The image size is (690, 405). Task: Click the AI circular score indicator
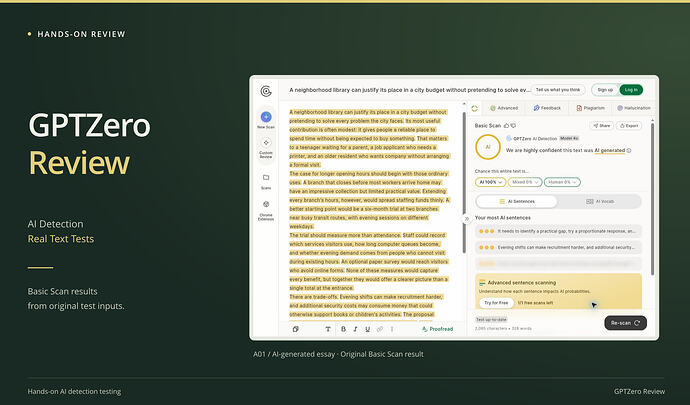pos(488,147)
